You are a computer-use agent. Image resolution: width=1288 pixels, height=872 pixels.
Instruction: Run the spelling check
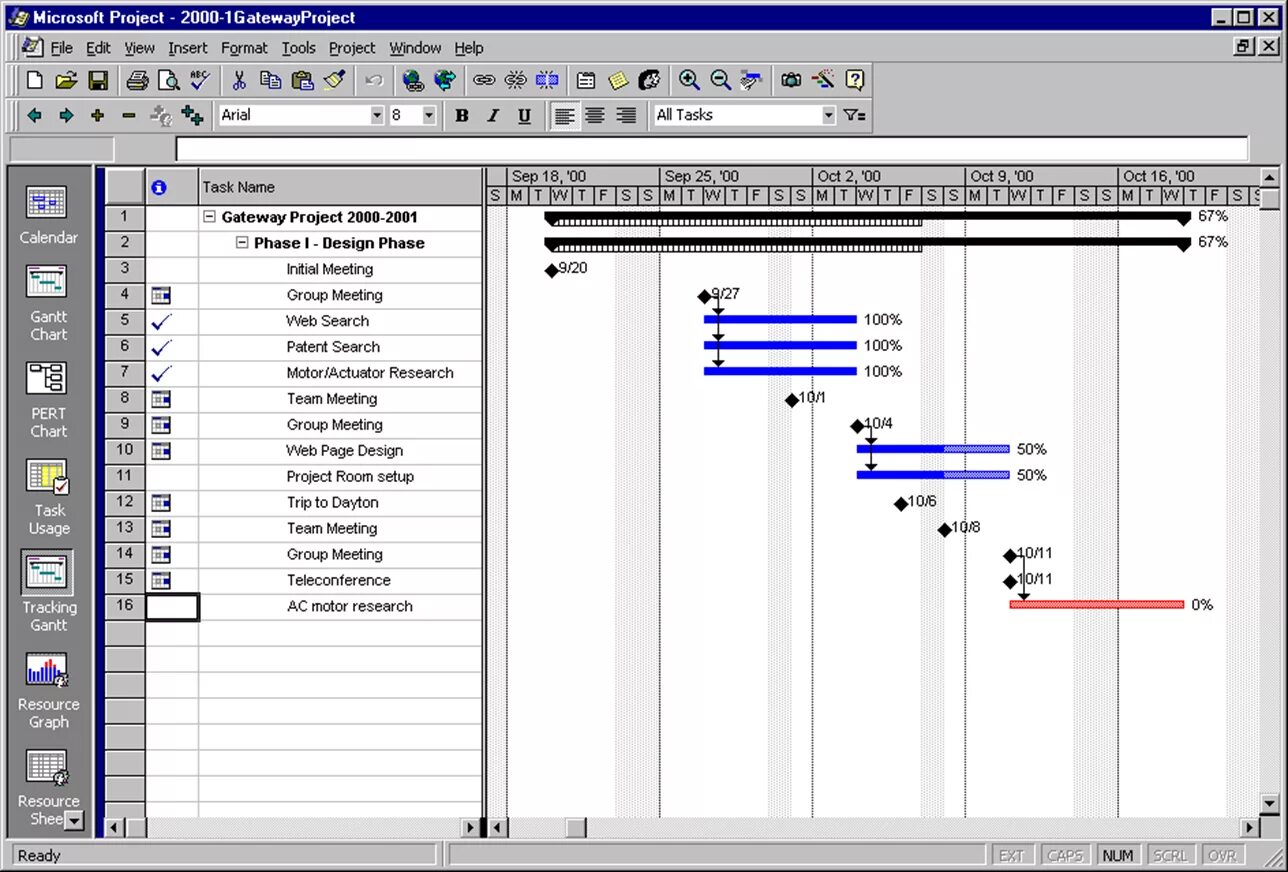click(x=199, y=81)
